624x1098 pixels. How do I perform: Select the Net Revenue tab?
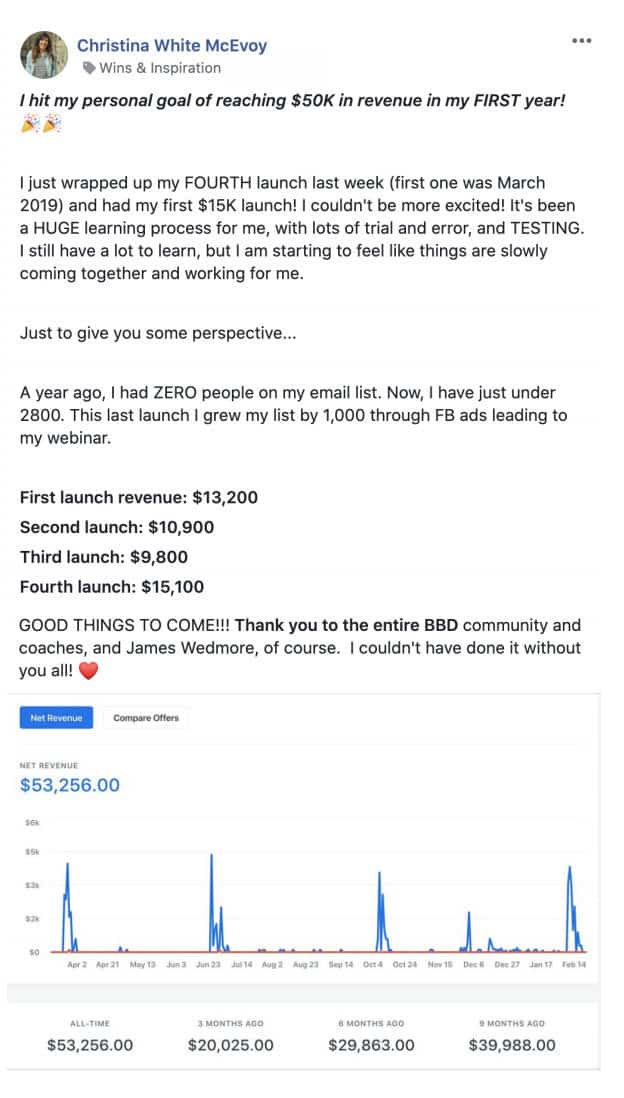coord(56,718)
